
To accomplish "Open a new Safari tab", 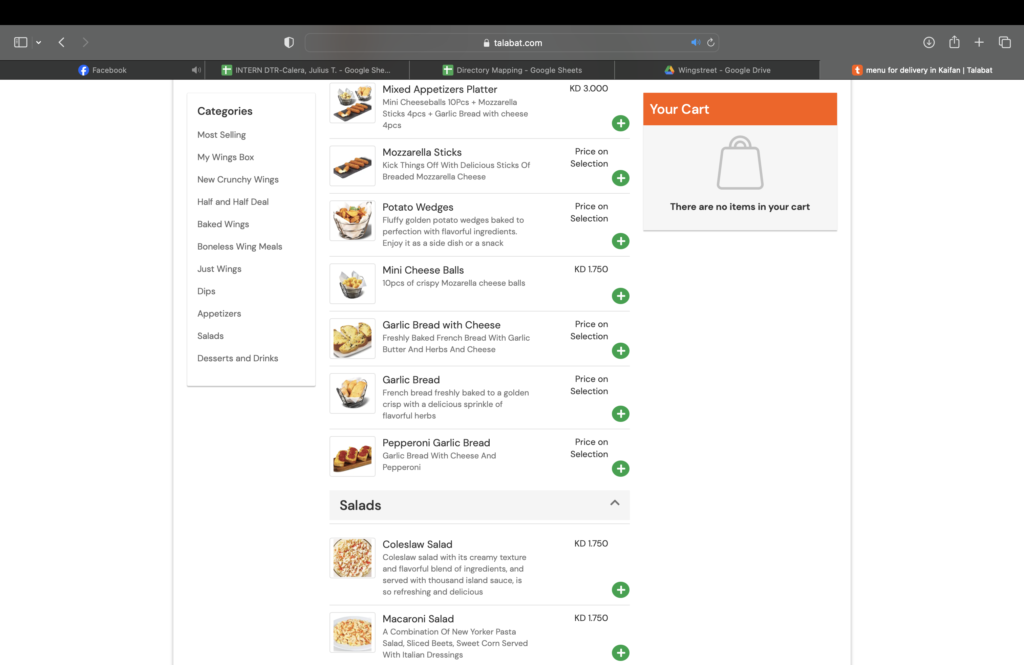I will coord(980,43).
